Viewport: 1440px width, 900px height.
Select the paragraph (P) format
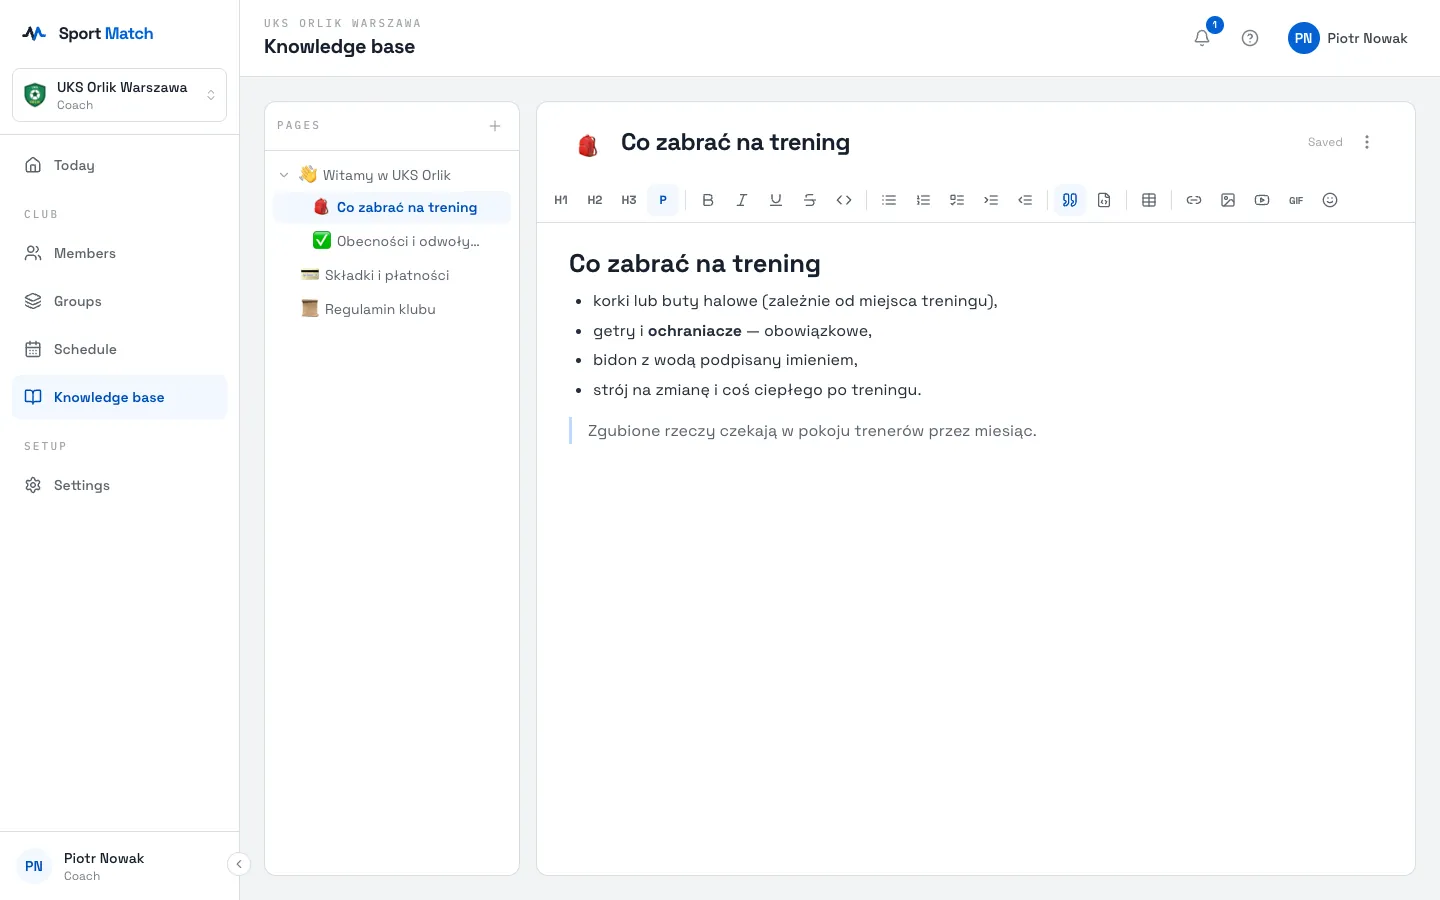click(663, 200)
